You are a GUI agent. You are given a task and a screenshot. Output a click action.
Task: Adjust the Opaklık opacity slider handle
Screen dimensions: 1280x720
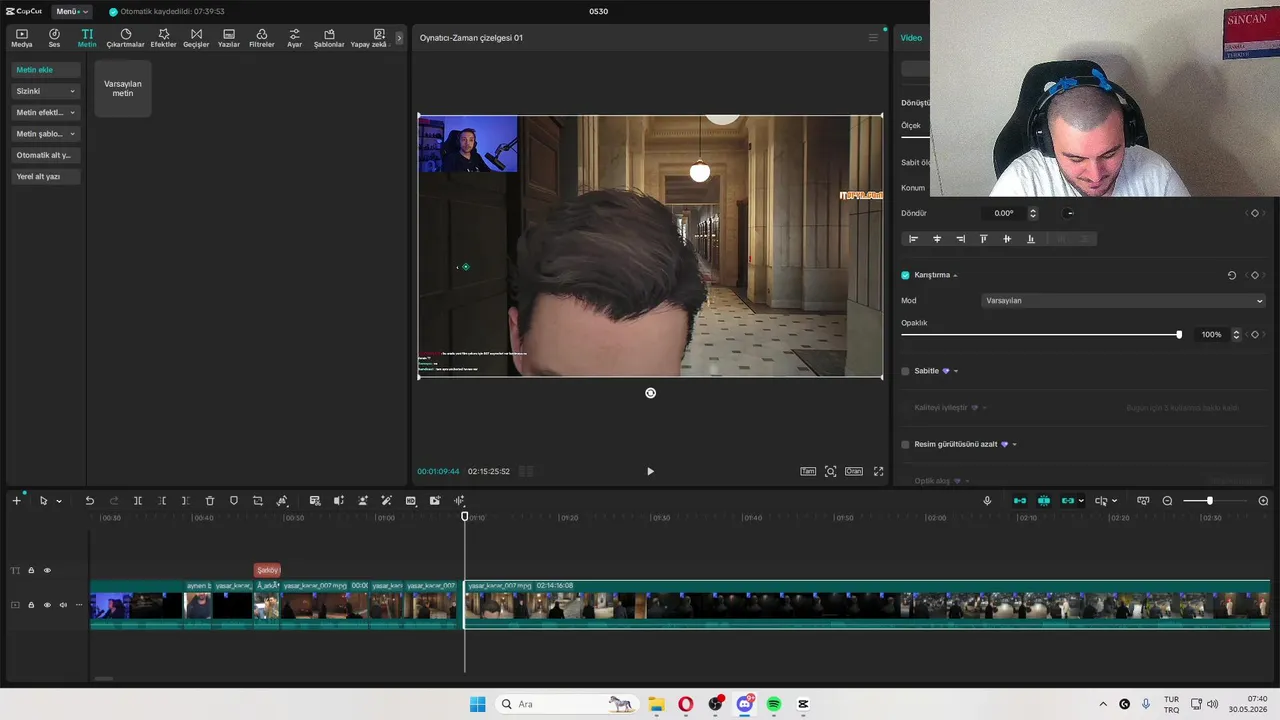click(x=1179, y=335)
